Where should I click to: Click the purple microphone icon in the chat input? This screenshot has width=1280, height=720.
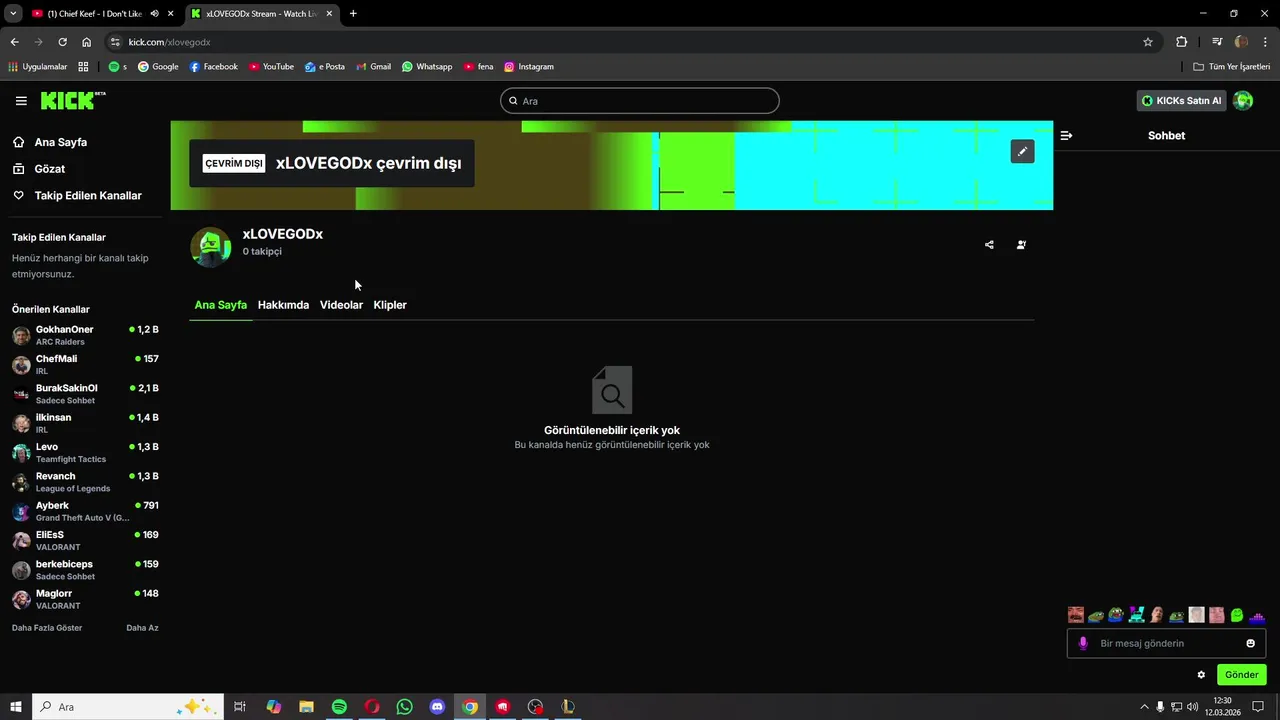[x=1082, y=643]
